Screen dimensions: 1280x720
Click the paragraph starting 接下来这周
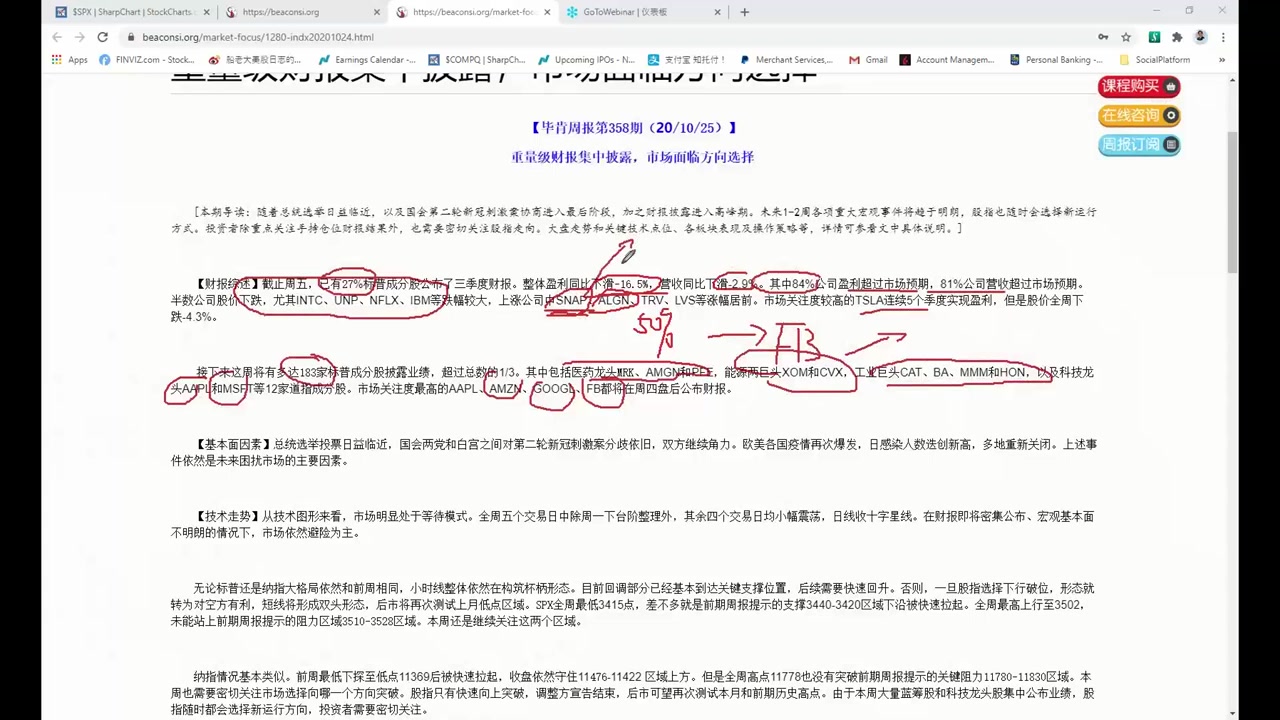[x=633, y=380]
